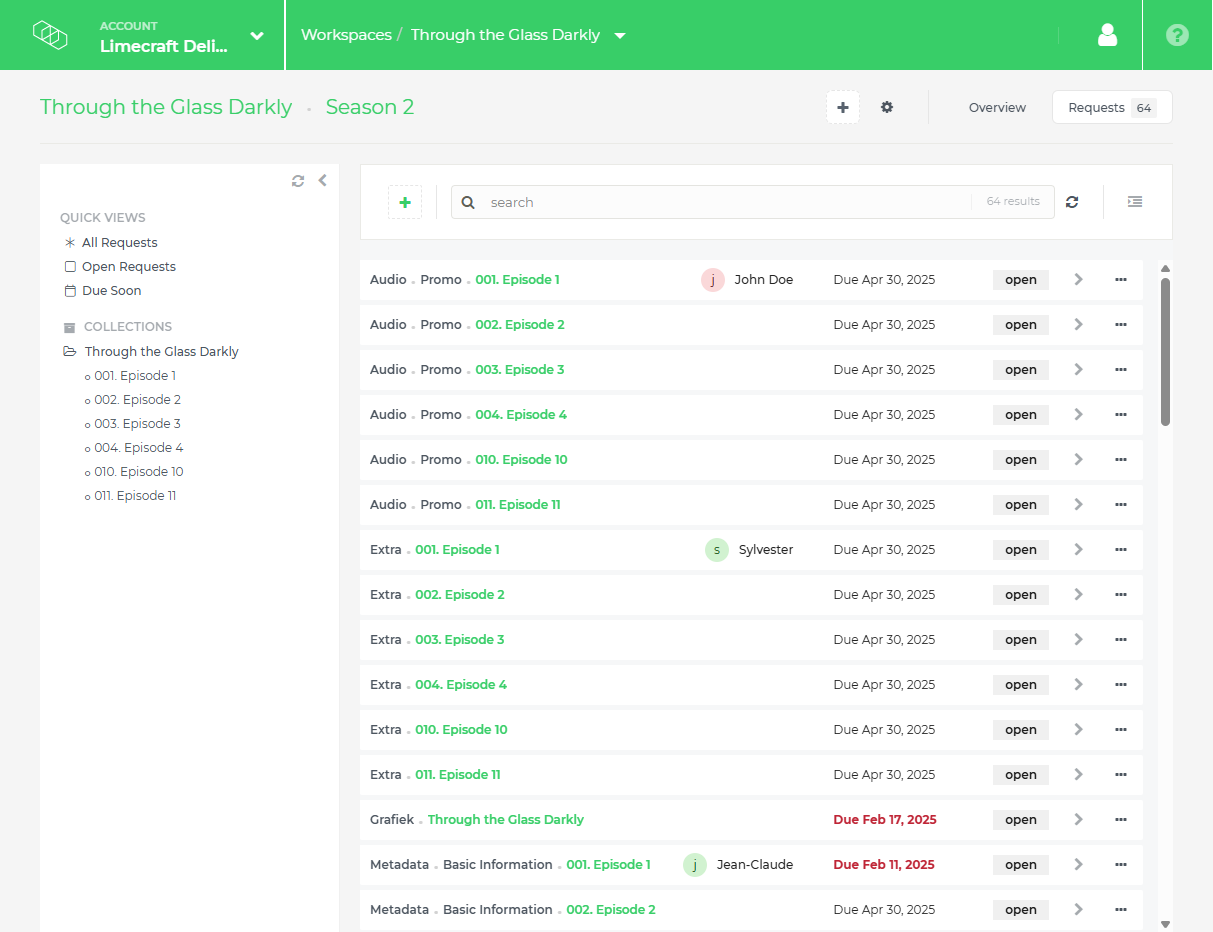Open more options for Extra Episode 2

click(1121, 595)
